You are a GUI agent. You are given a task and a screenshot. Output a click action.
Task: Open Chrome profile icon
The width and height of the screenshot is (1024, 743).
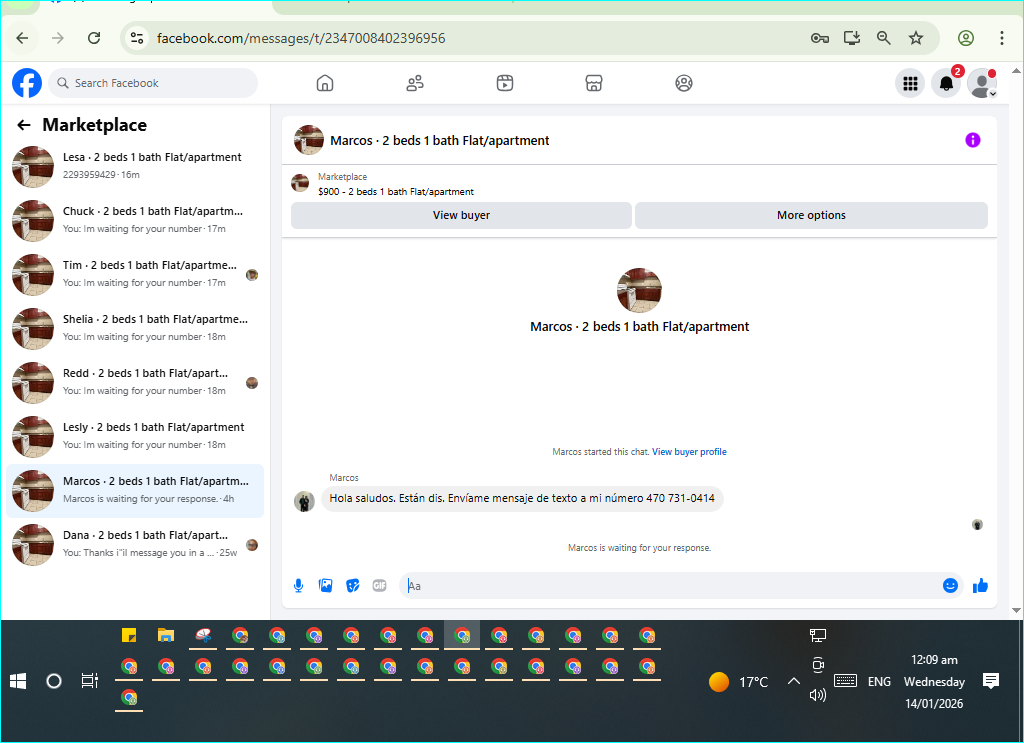(966, 38)
